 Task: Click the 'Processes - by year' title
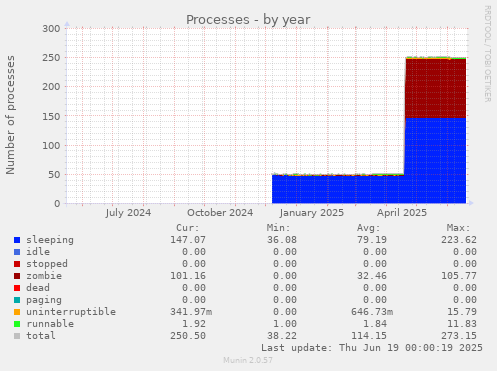[x=248, y=20]
